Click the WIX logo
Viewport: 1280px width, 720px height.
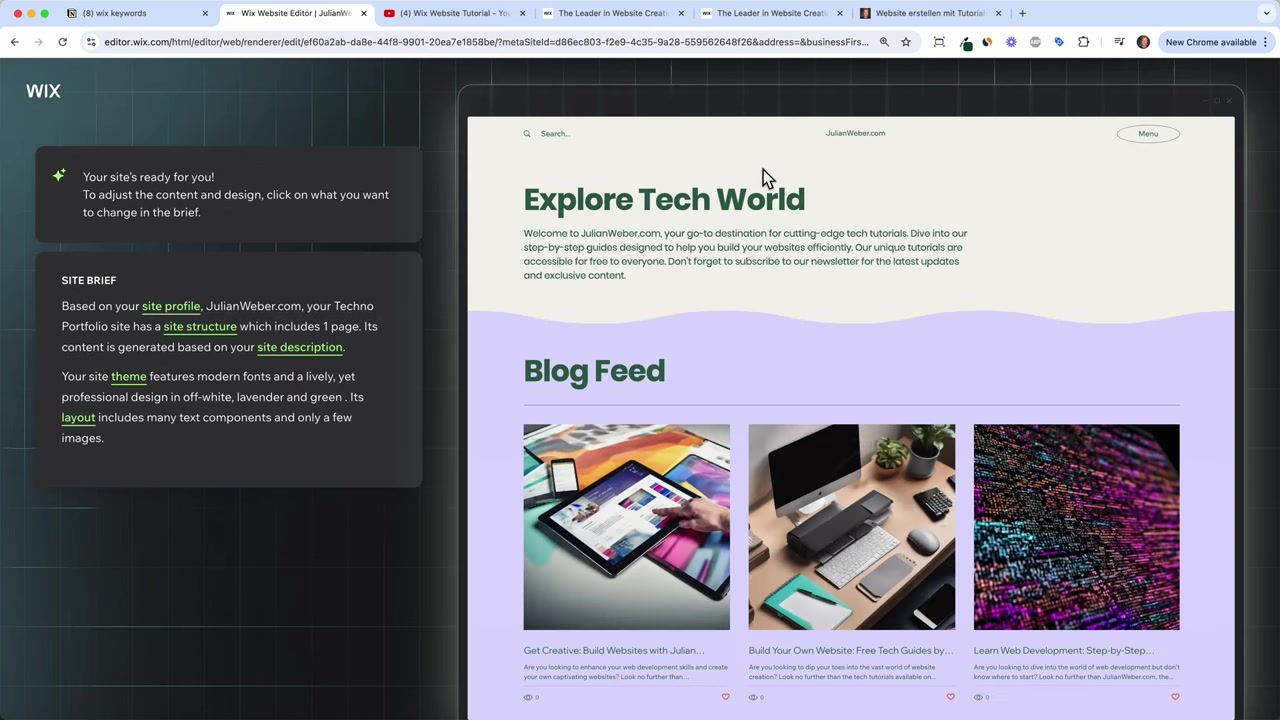point(43,91)
